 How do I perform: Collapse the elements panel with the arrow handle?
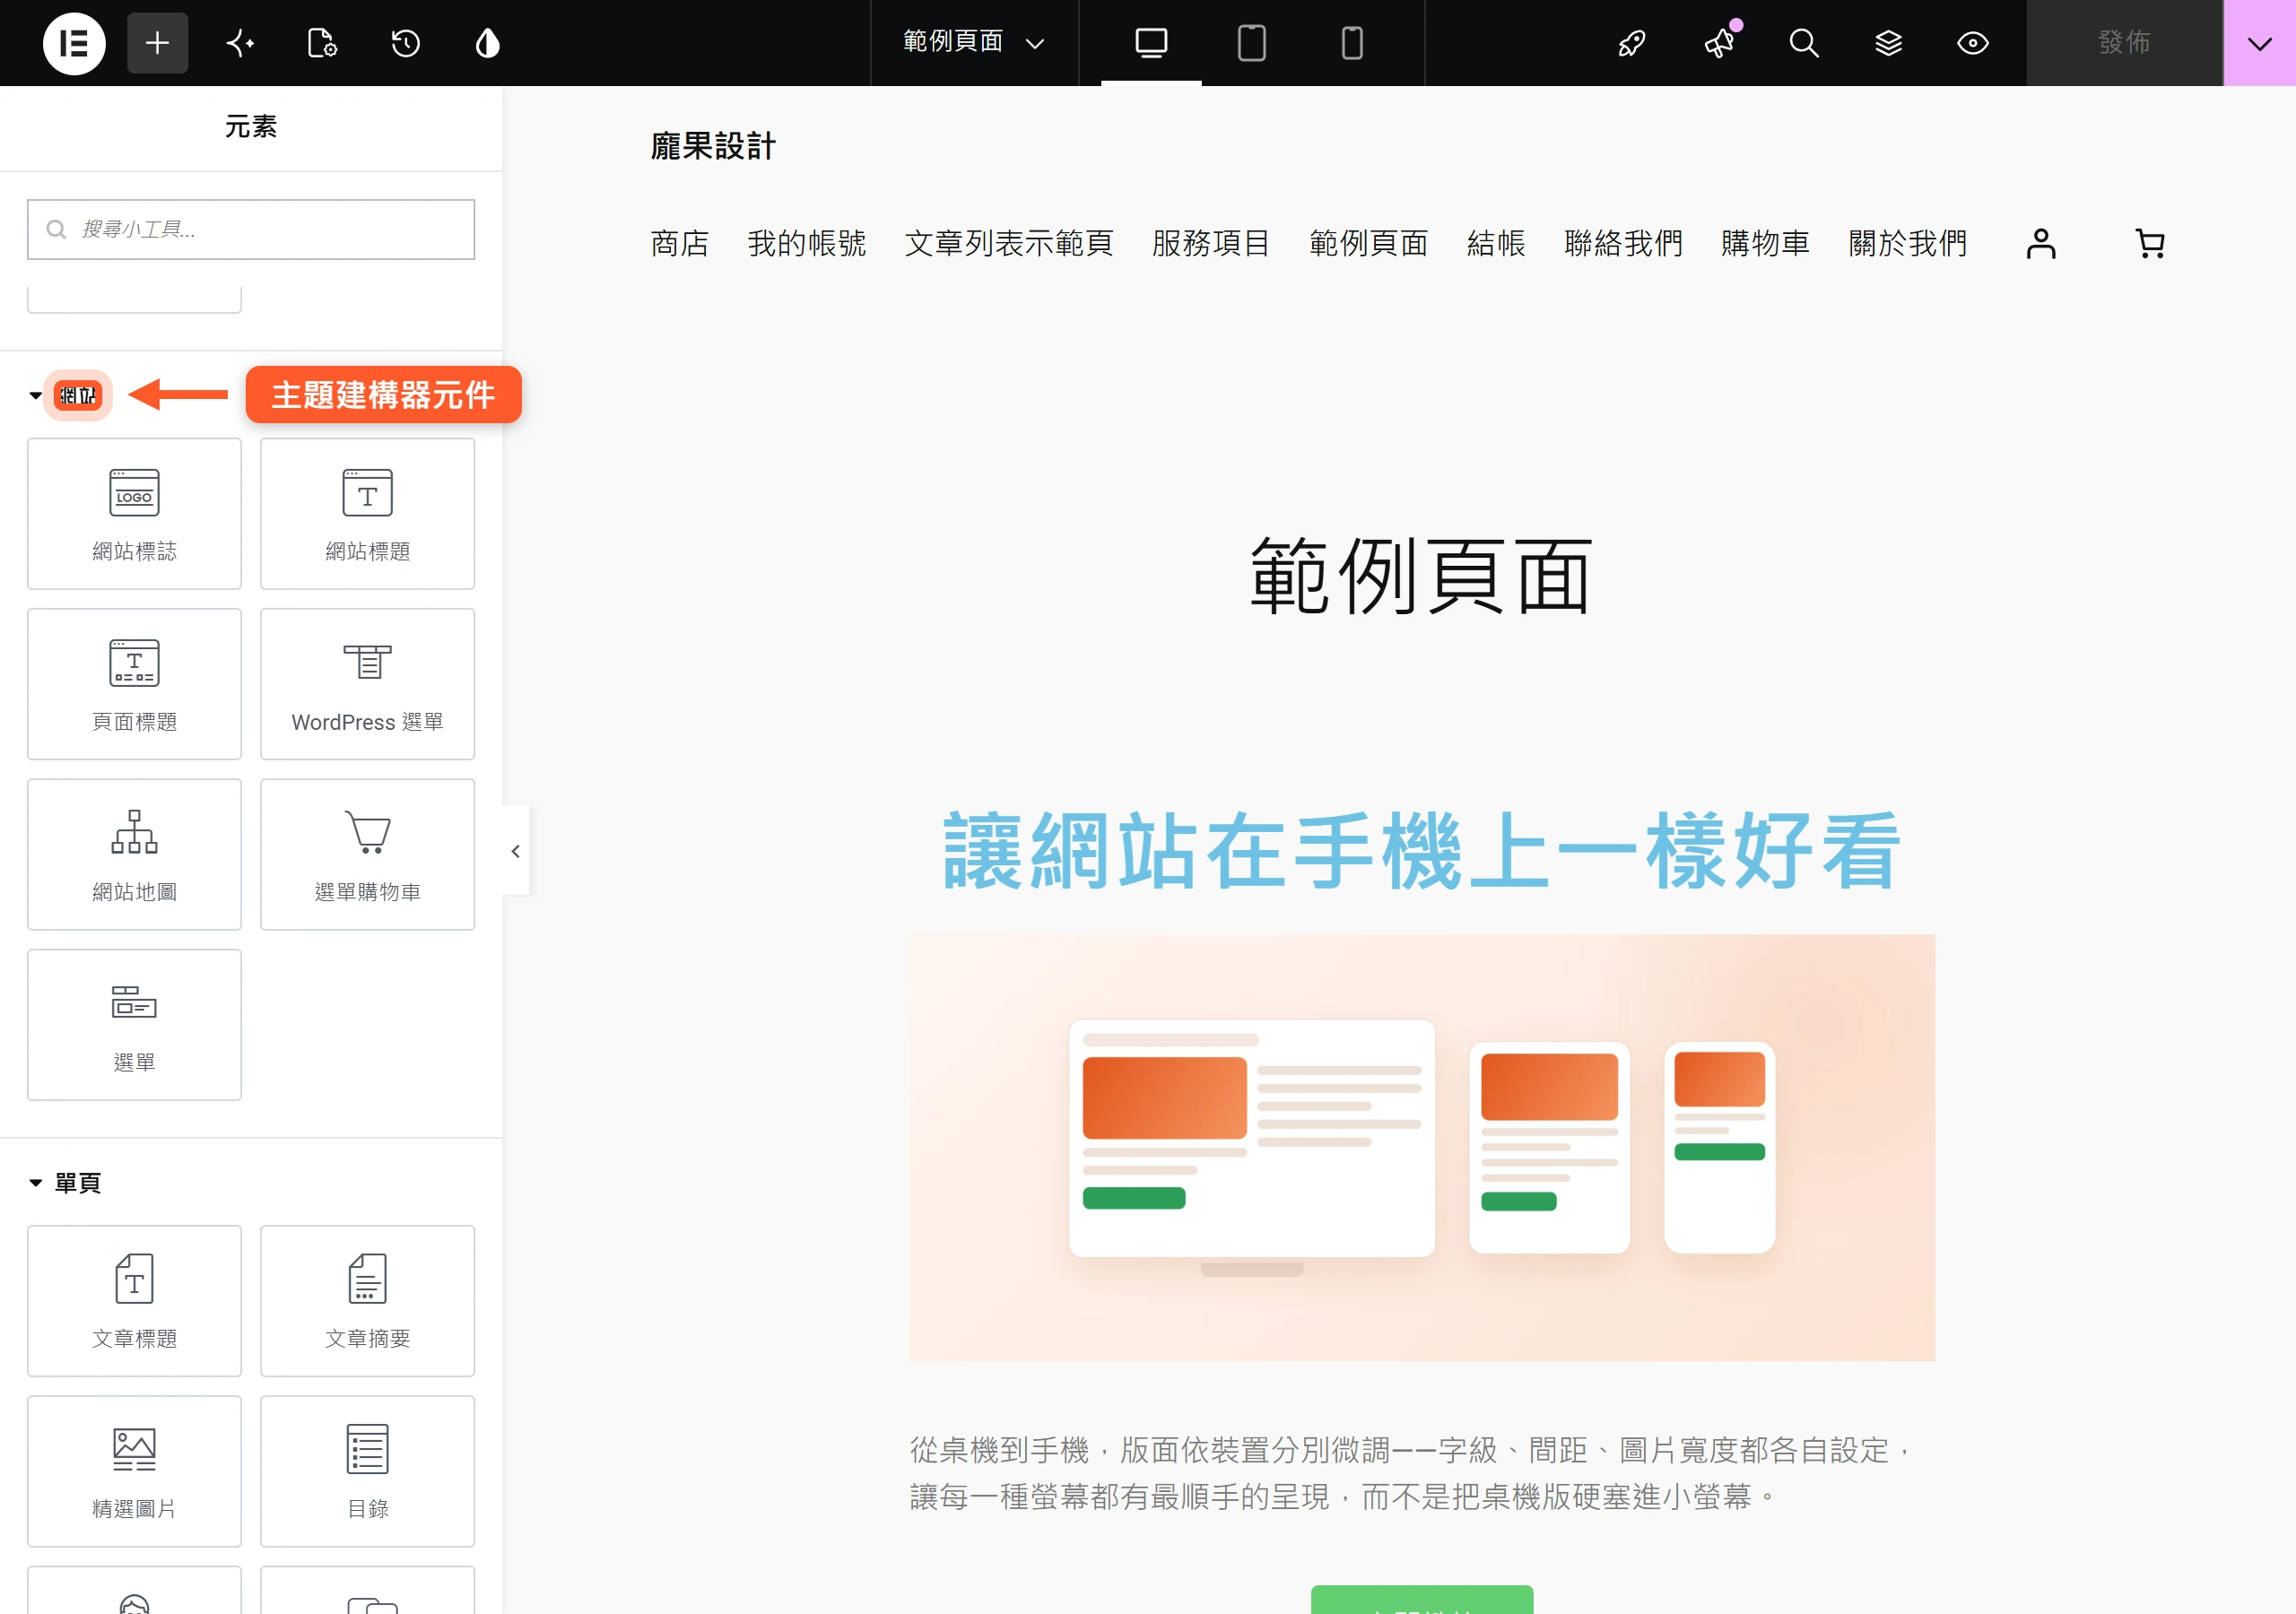(x=515, y=851)
